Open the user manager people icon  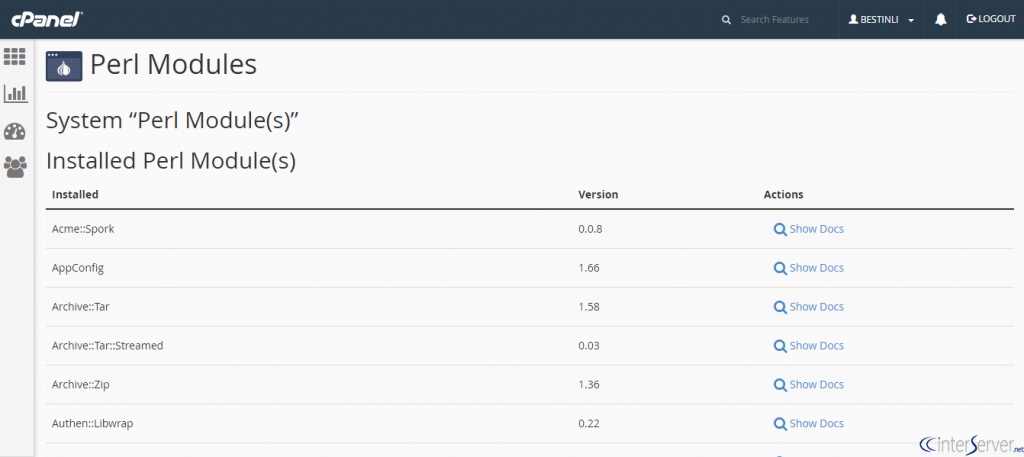[x=15, y=167]
